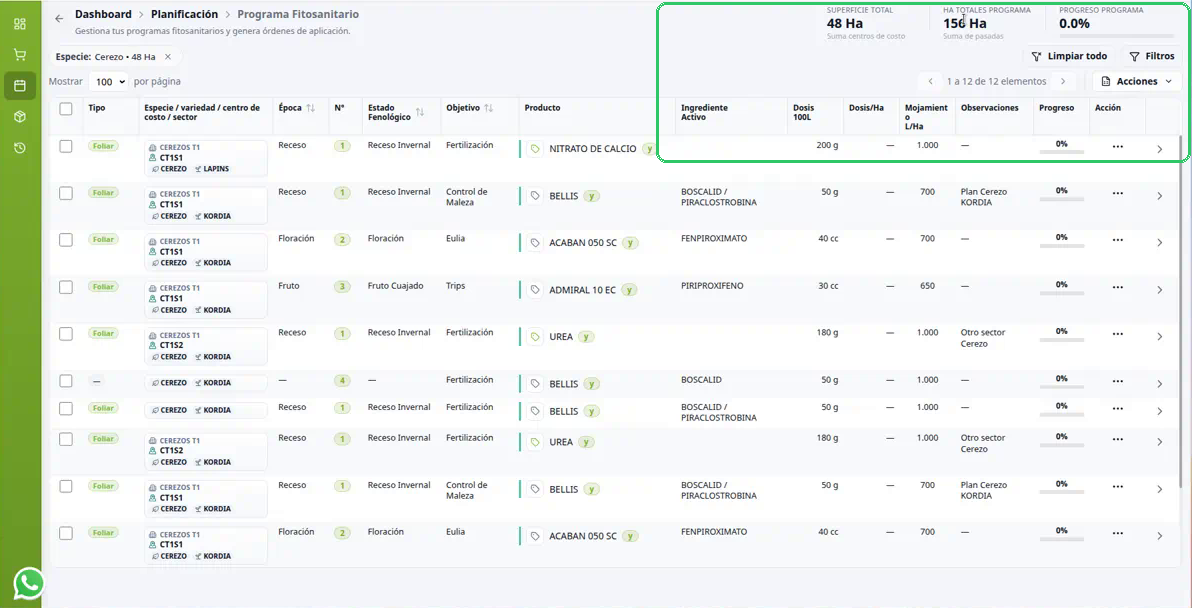
Task: Expand the N° 4 BELLIS row chevron
Action: [1159, 384]
